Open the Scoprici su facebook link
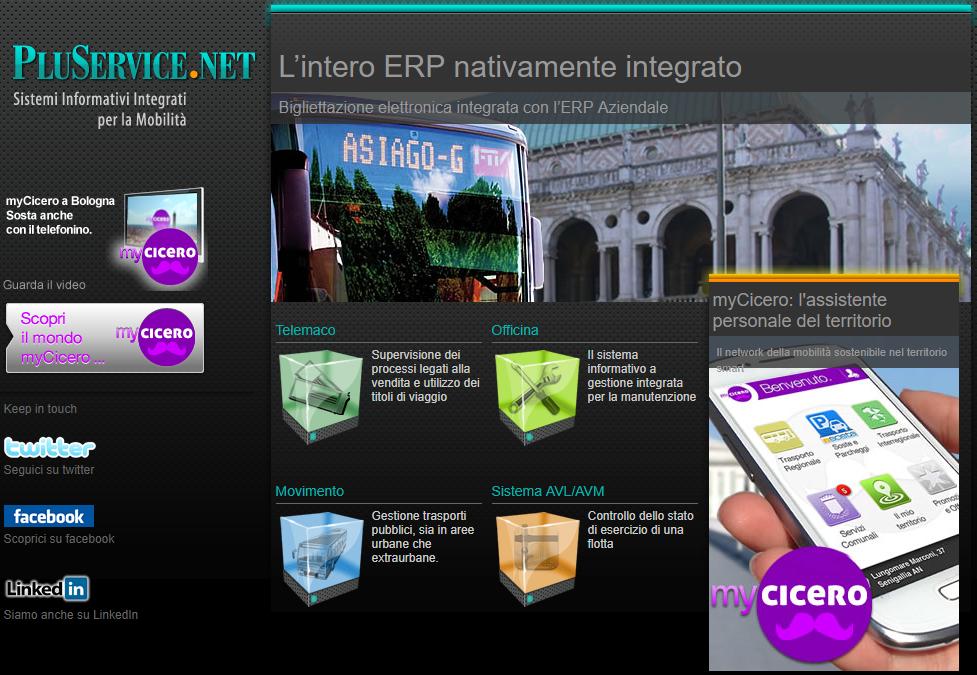 (59, 539)
